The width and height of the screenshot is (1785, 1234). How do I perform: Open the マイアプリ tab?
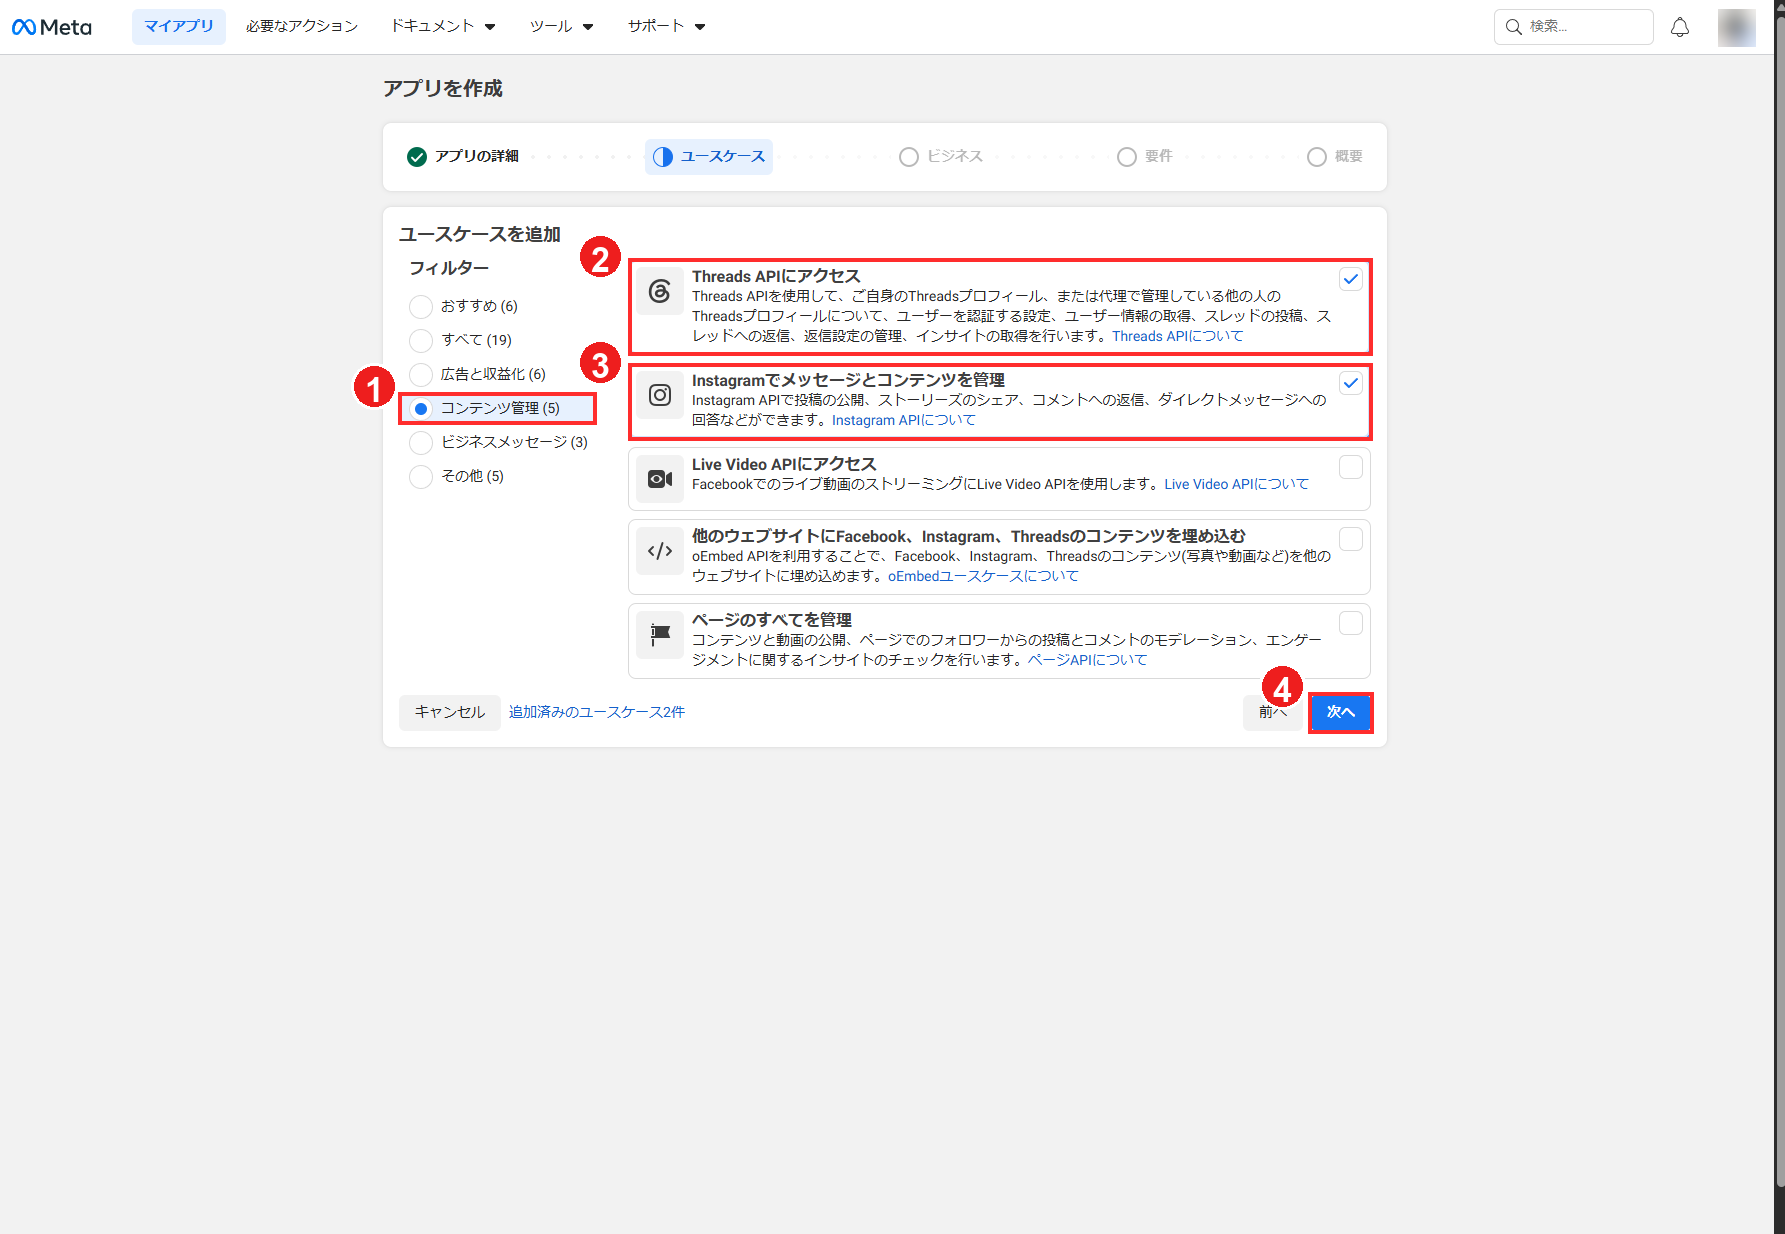coord(179,27)
